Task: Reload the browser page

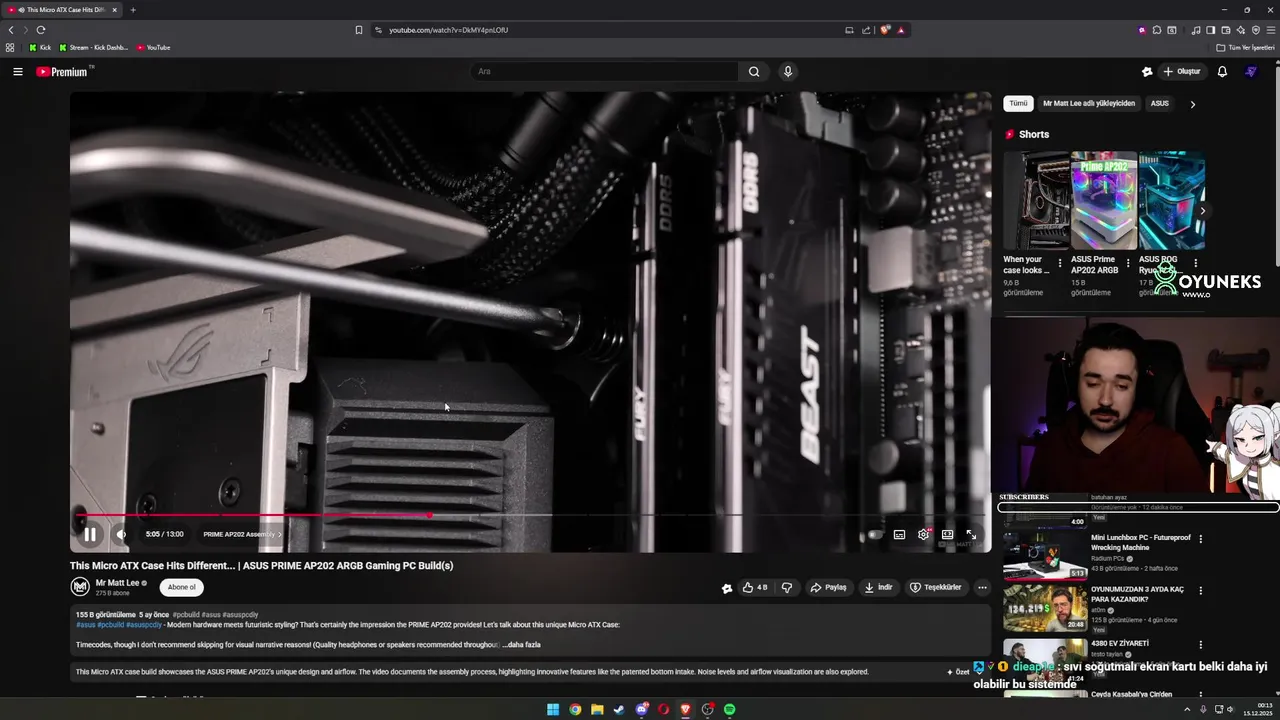Action: click(x=41, y=30)
